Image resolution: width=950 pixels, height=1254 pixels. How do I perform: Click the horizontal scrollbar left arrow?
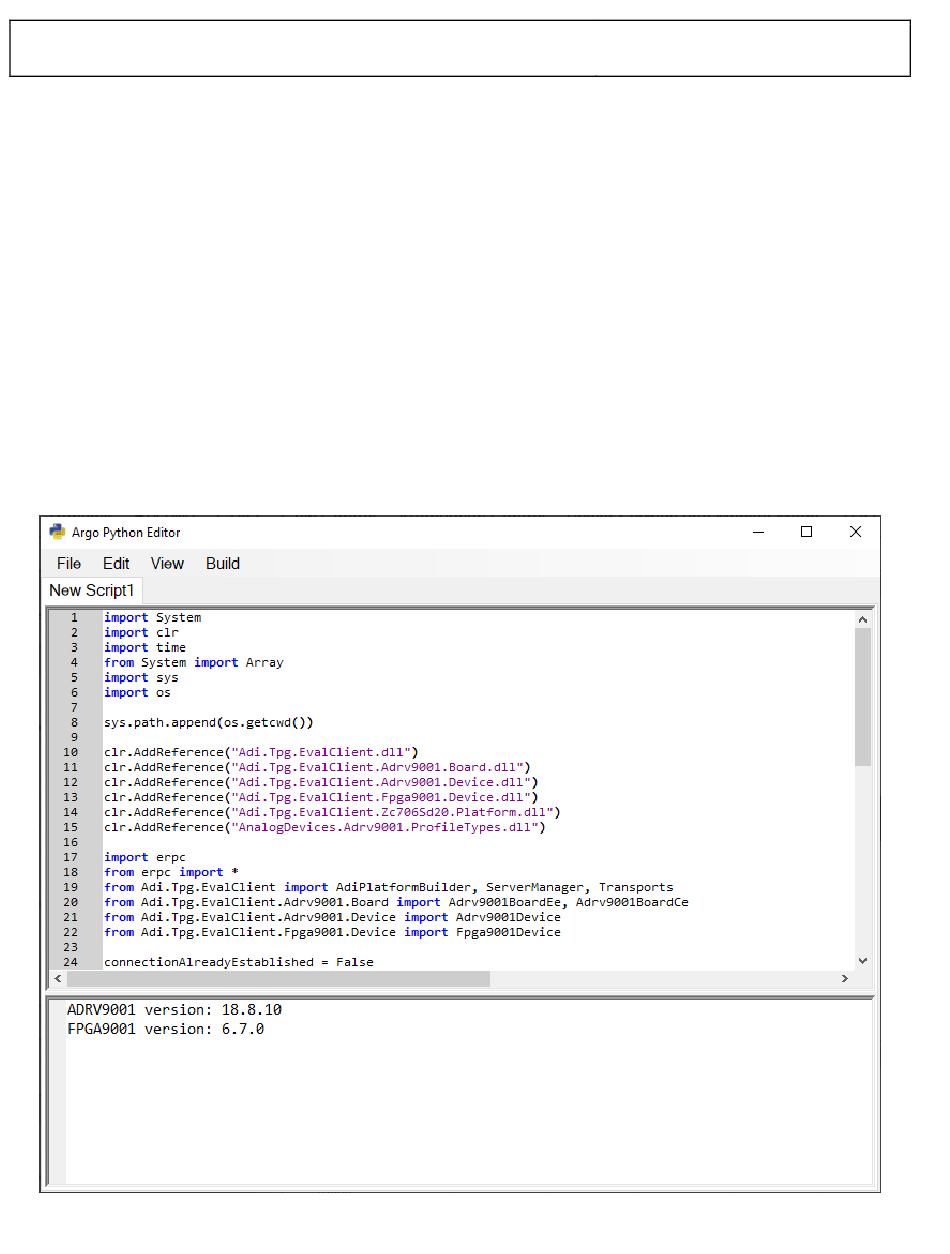tap(57, 979)
